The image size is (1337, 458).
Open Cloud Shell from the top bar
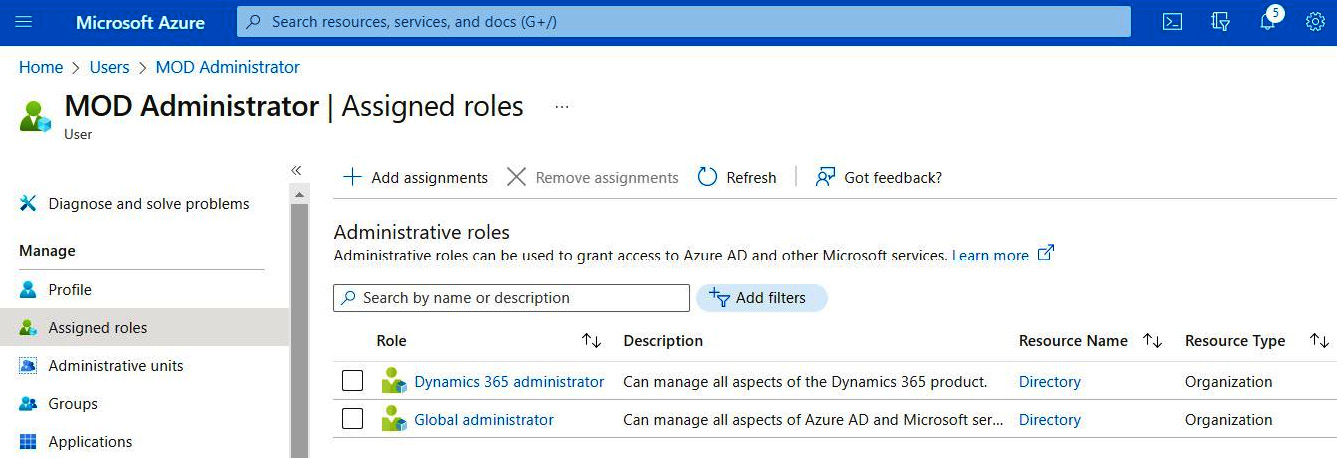click(1172, 22)
